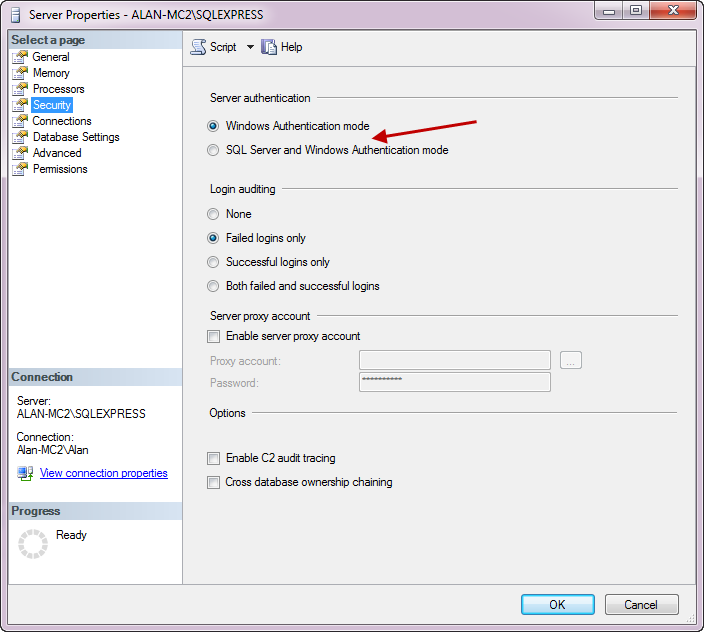Screen dimensions: 704x632
Task: Switch to the Advanced page
Action: coord(57,153)
